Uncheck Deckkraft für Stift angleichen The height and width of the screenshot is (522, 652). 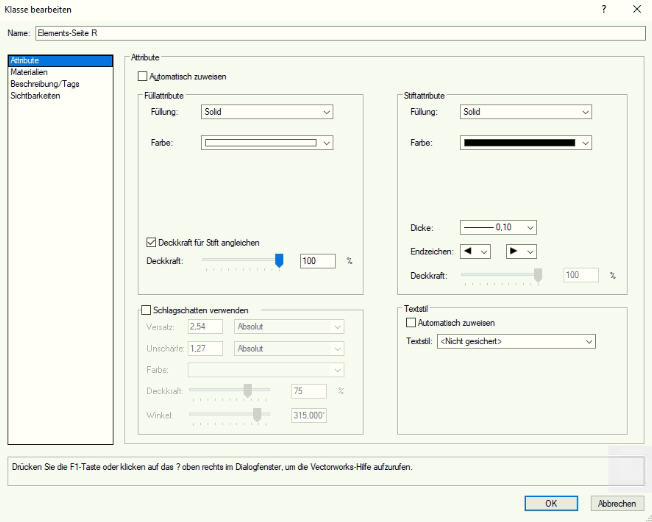click(x=151, y=242)
